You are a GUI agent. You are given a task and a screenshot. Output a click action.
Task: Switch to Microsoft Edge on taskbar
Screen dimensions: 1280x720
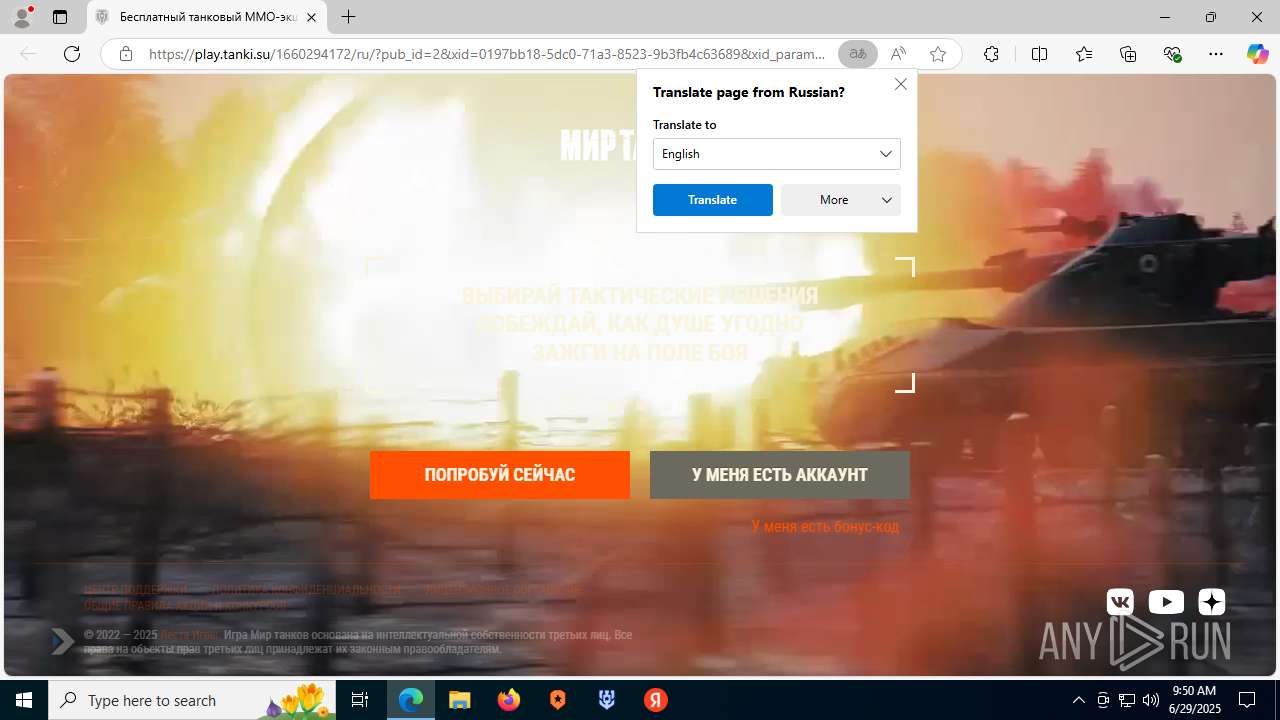(x=411, y=700)
